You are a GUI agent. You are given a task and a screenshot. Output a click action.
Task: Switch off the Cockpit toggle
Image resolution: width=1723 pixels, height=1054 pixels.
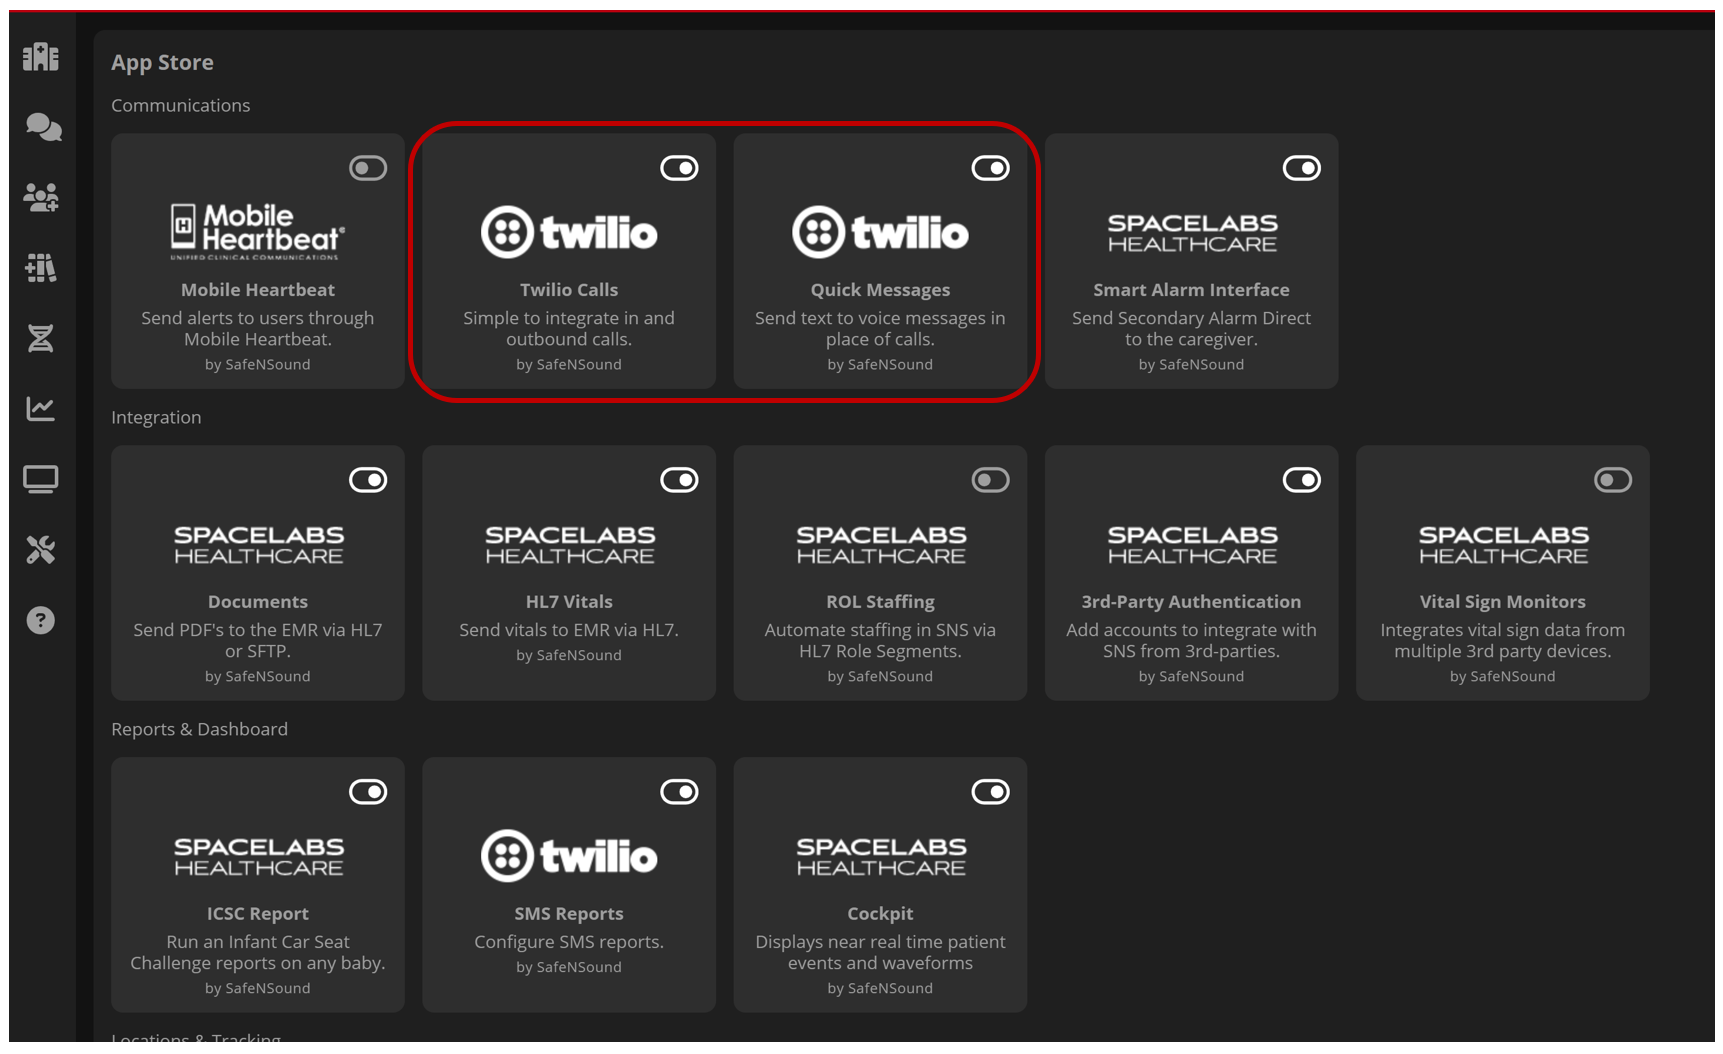[990, 792]
